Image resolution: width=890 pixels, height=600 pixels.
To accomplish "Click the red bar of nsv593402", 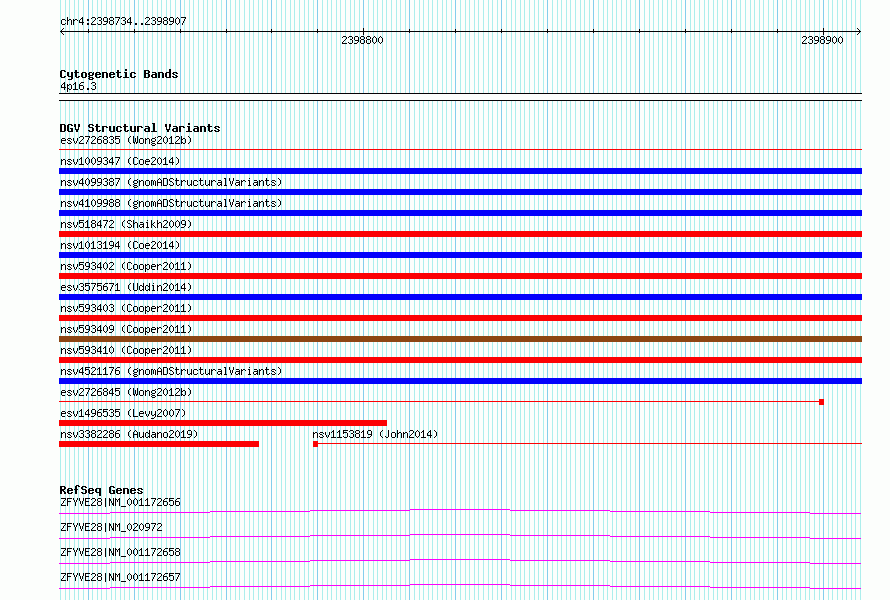I will (460, 276).
